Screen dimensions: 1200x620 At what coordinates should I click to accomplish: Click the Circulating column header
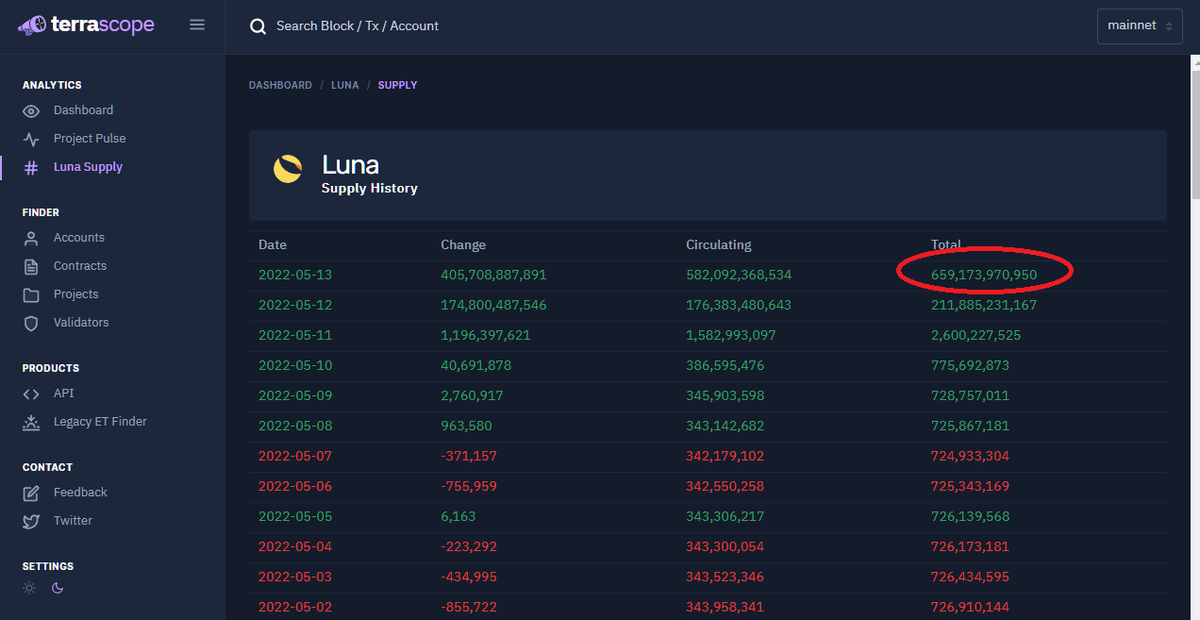pos(719,245)
